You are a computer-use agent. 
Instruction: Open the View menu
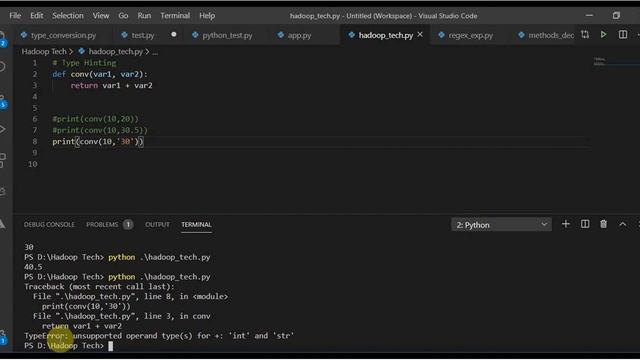pos(100,16)
